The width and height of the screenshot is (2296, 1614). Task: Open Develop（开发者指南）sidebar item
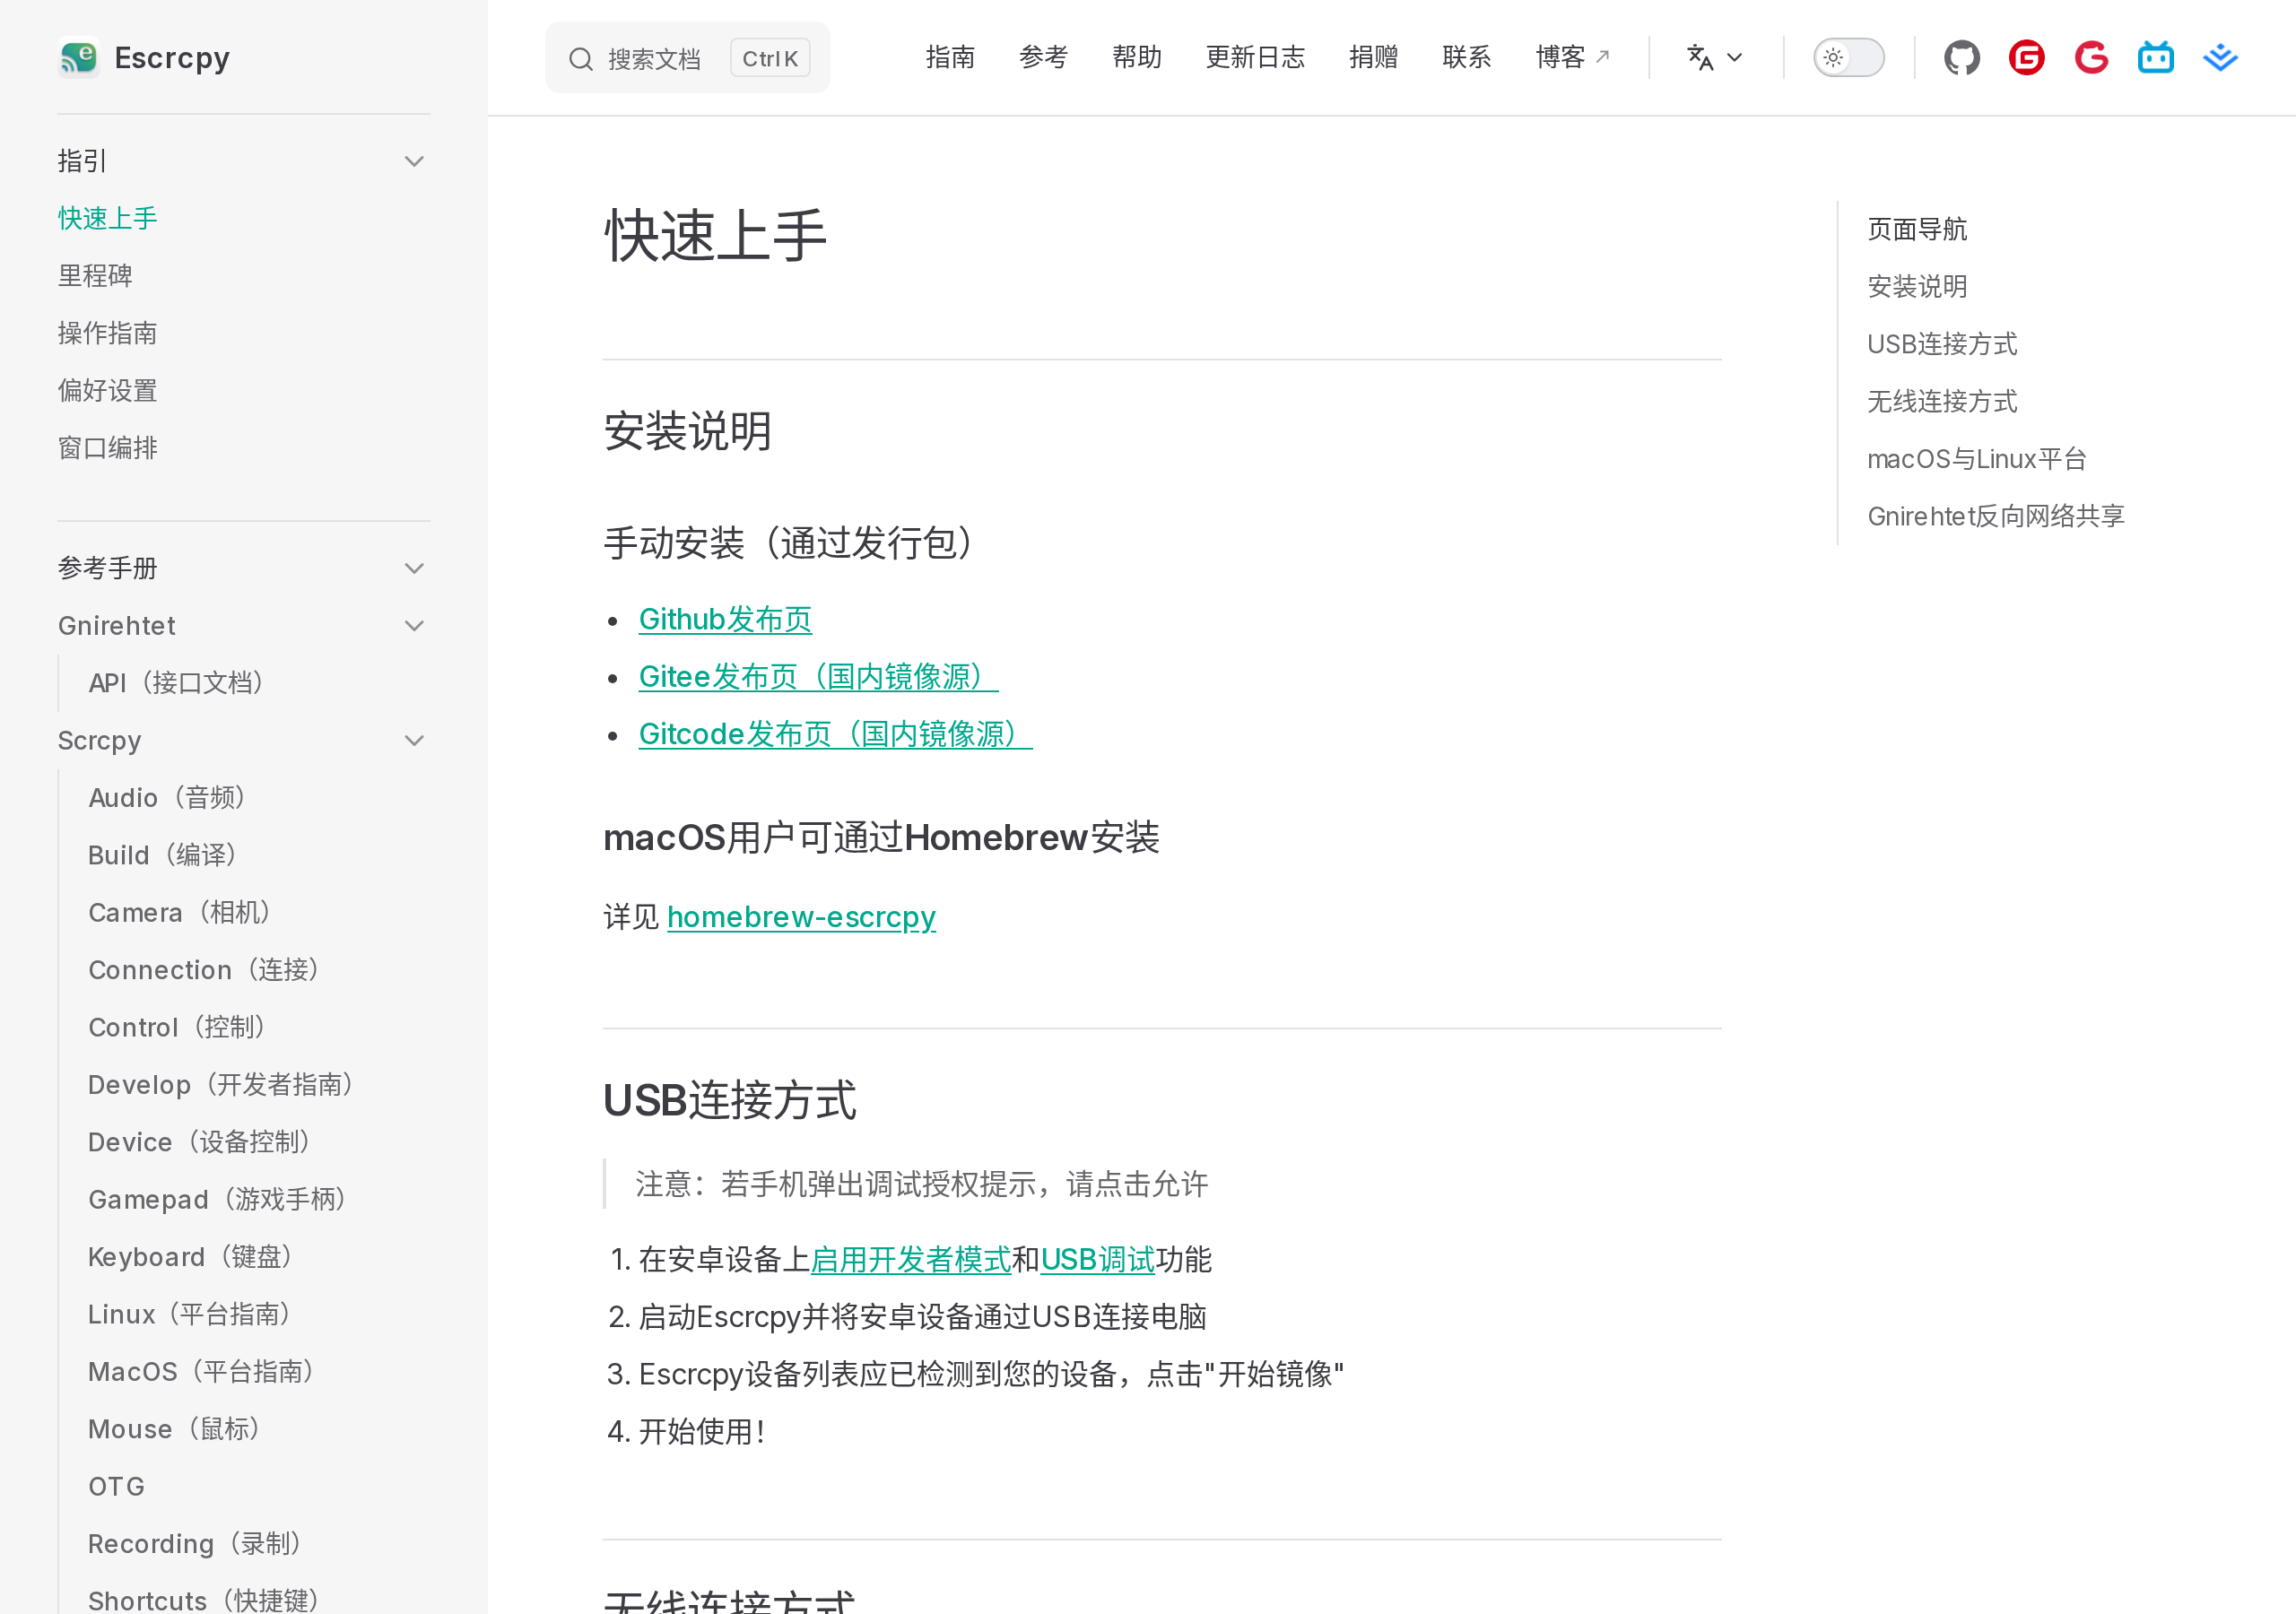point(221,1085)
